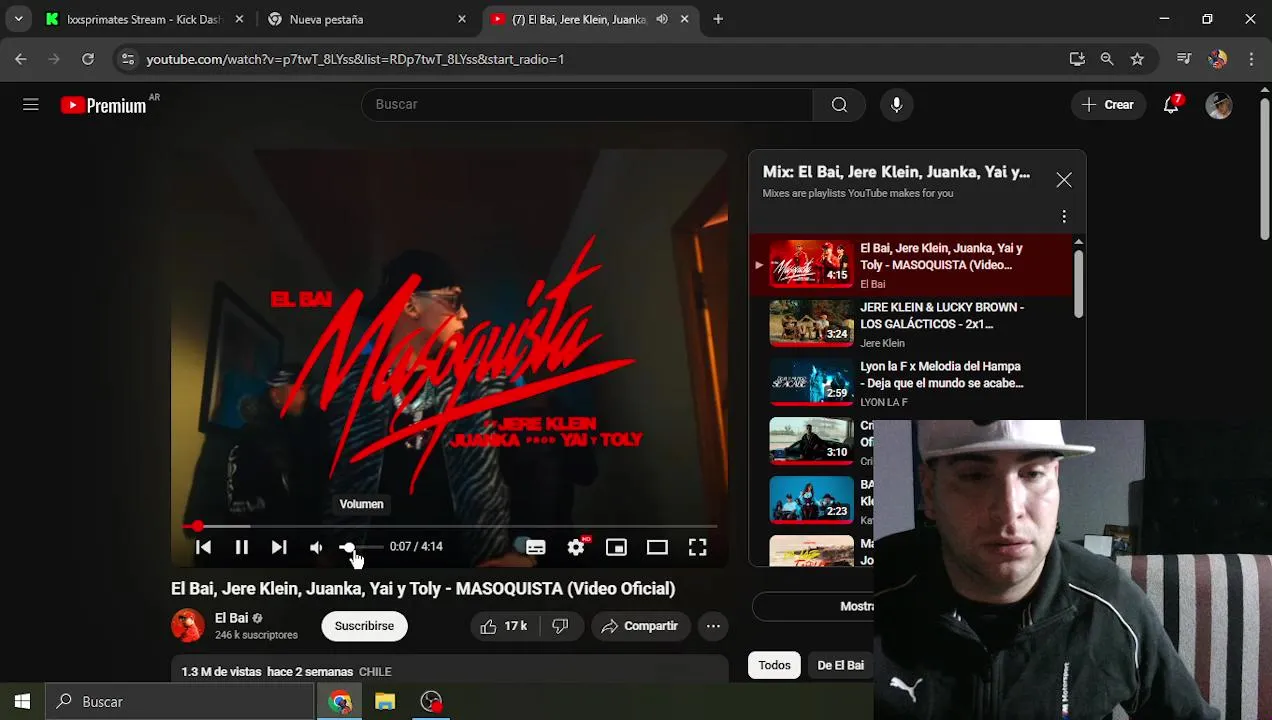This screenshot has width=1272, height=720.
Task: Bookmark this page with the star
Action: pos(1137,59)
